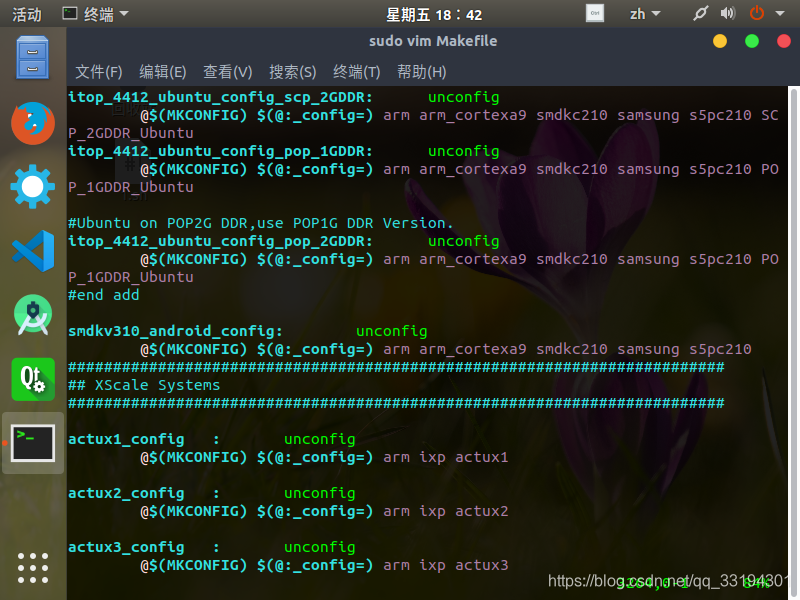The width and height of the screenshot is (800, 600).
Task: Open the 查看(V) menu
Action: 228,72
